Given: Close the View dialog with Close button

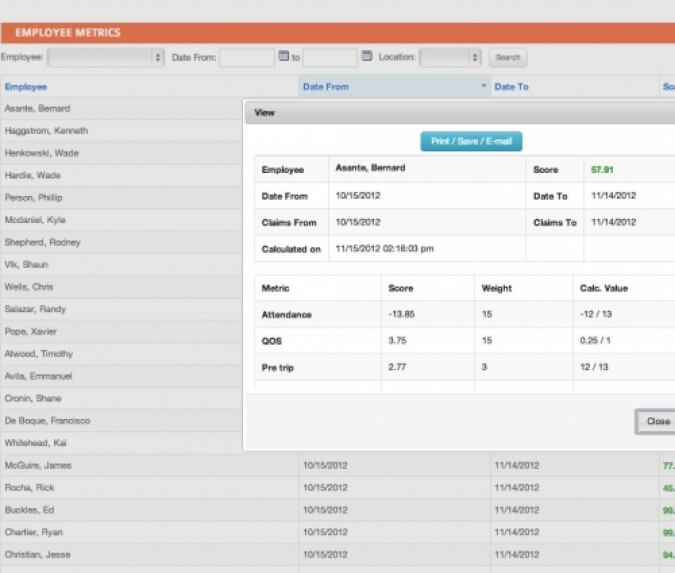Looking at the screenshot, I should click(x=658, y=421).
